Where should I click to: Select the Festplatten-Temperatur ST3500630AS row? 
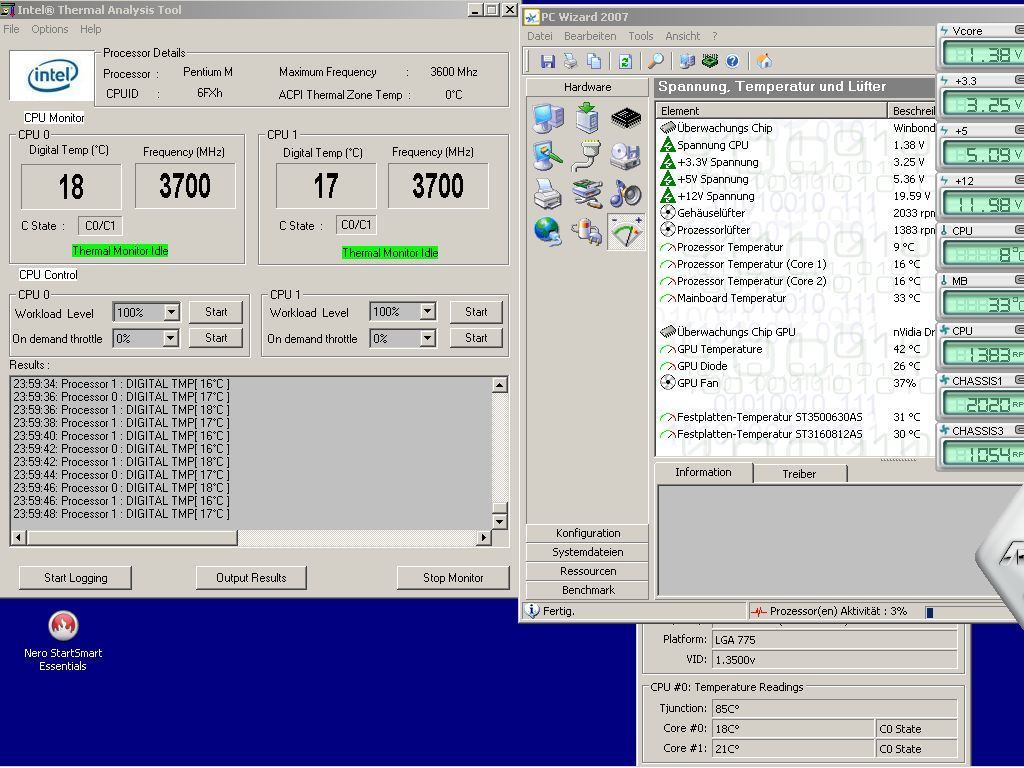click(x=795, y=417)
